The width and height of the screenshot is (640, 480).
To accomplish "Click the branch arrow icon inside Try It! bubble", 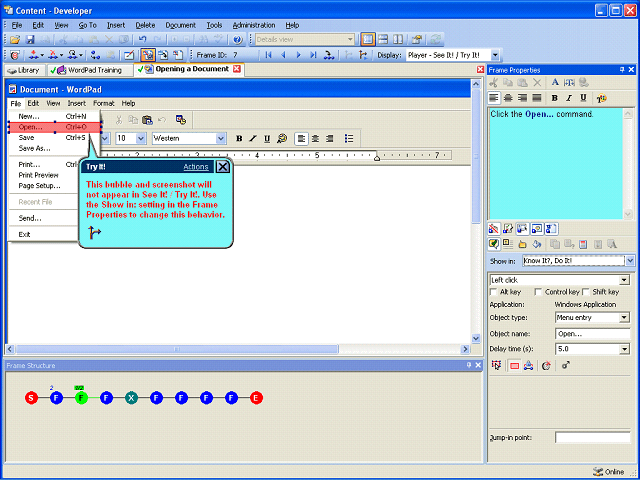I will pyautogui.click(x=94, y=233).
